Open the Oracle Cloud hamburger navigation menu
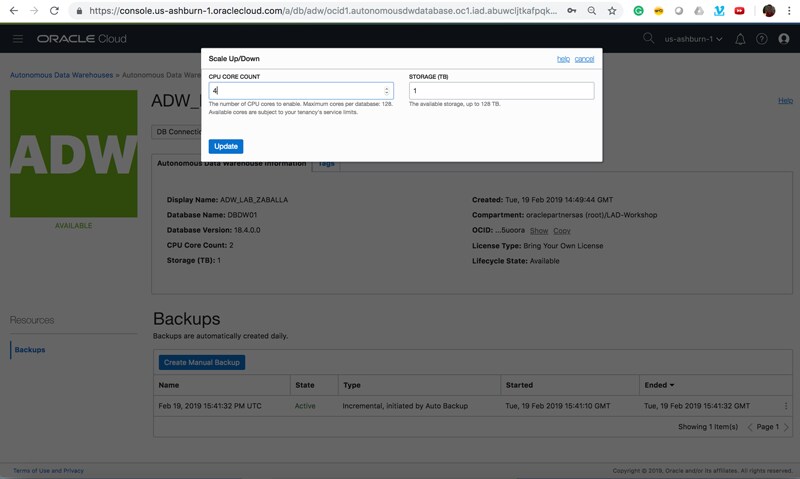800x479 pixels. pyautogui.click(x=18, y=39)
